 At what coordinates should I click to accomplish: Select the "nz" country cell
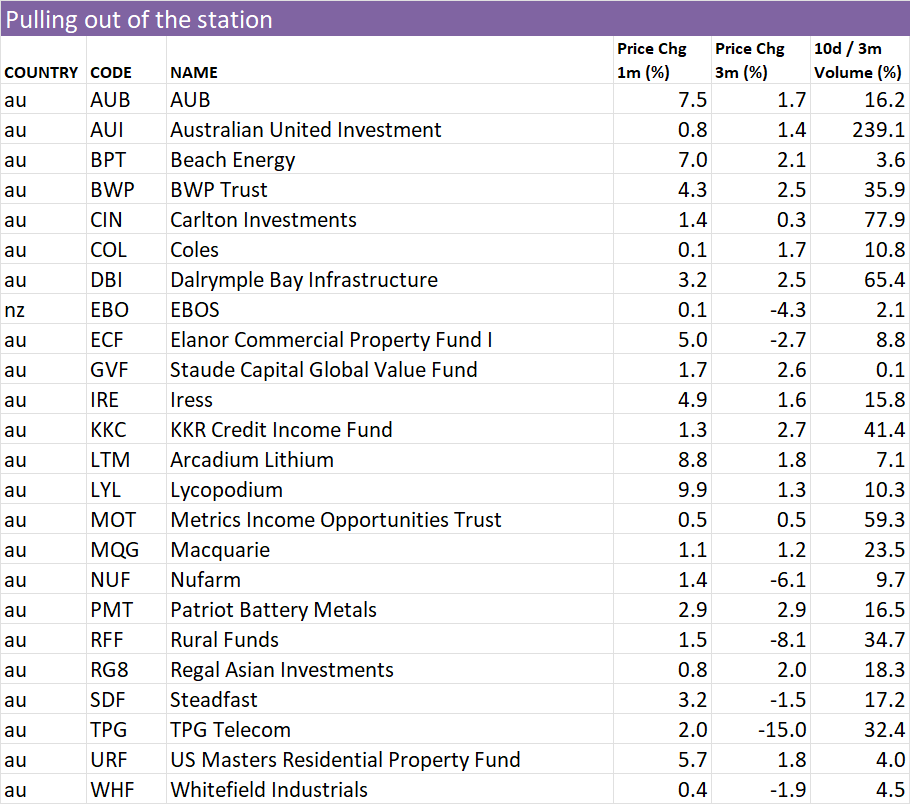click(15, 310)
